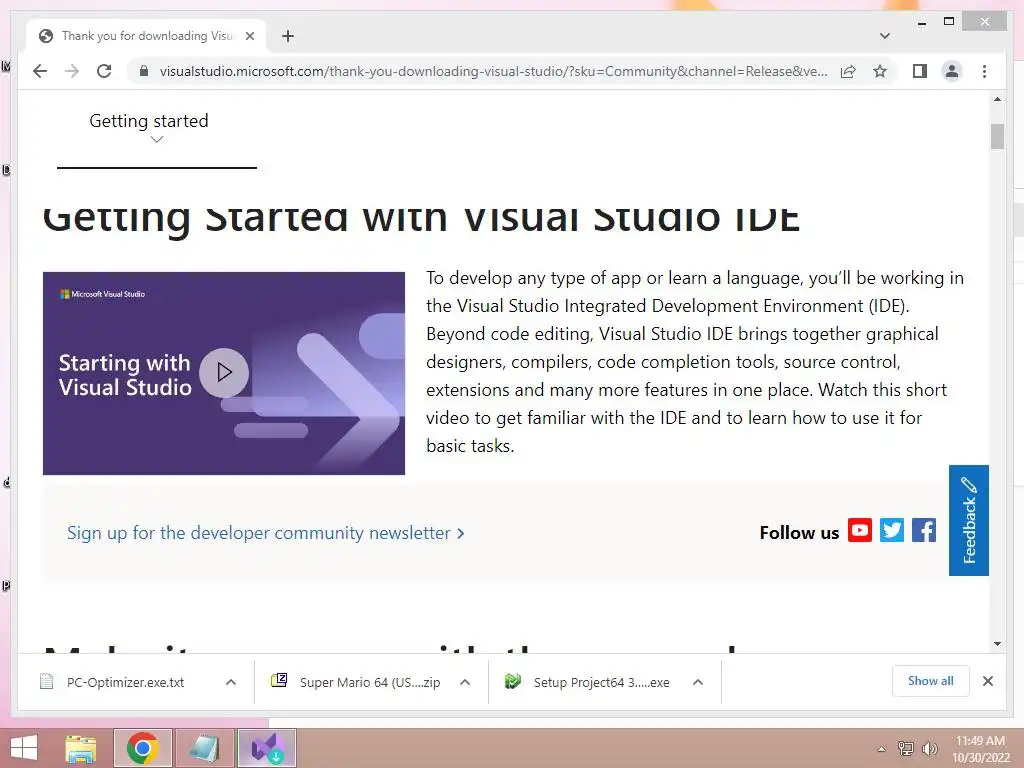Click the page scroll up arrow

997,99
